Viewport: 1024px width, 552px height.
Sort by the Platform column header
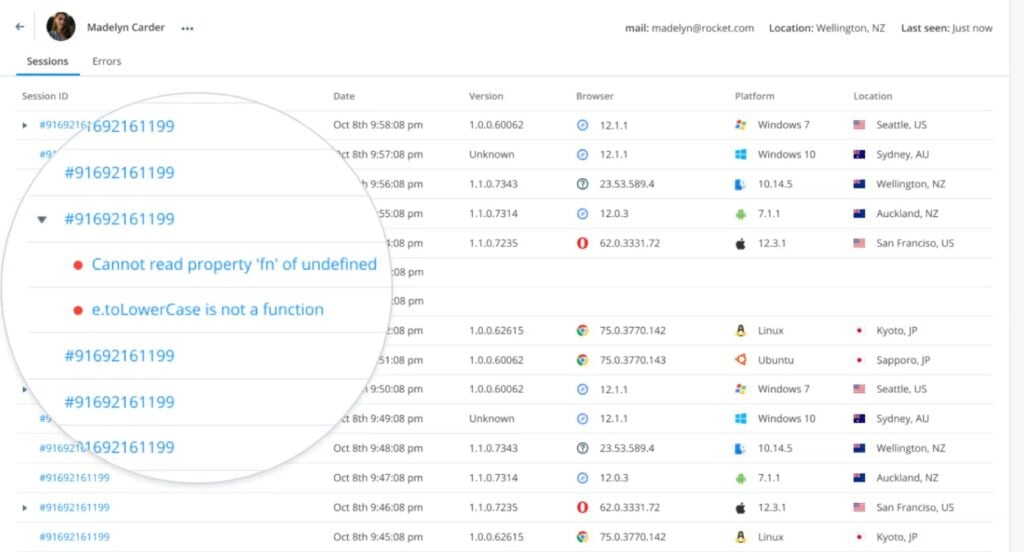754,96
